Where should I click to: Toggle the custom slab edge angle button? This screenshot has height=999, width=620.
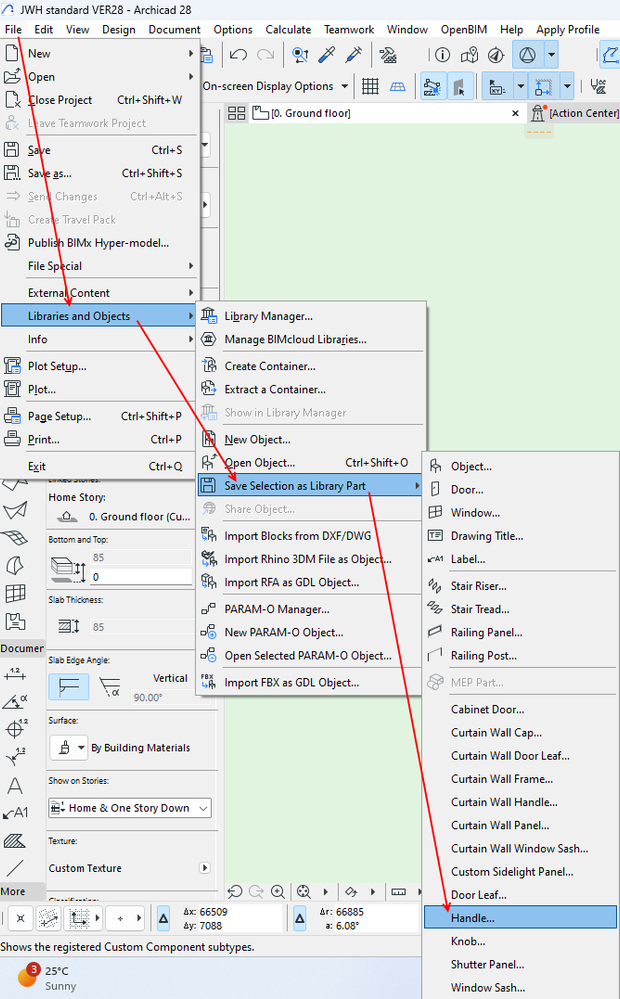[x=110, y=686]
